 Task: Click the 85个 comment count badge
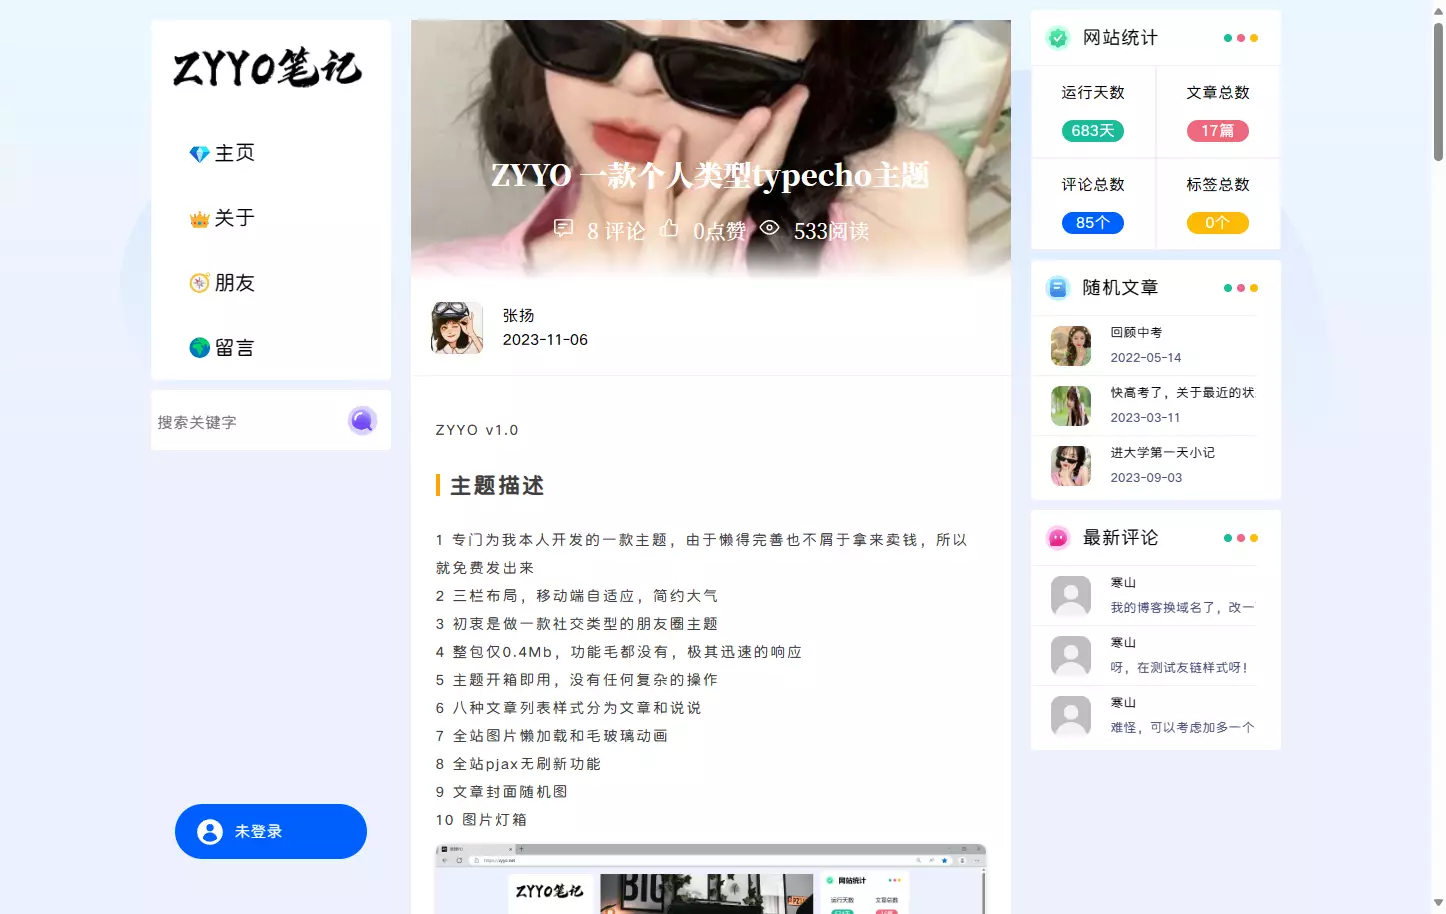[x=1093, y=223]
